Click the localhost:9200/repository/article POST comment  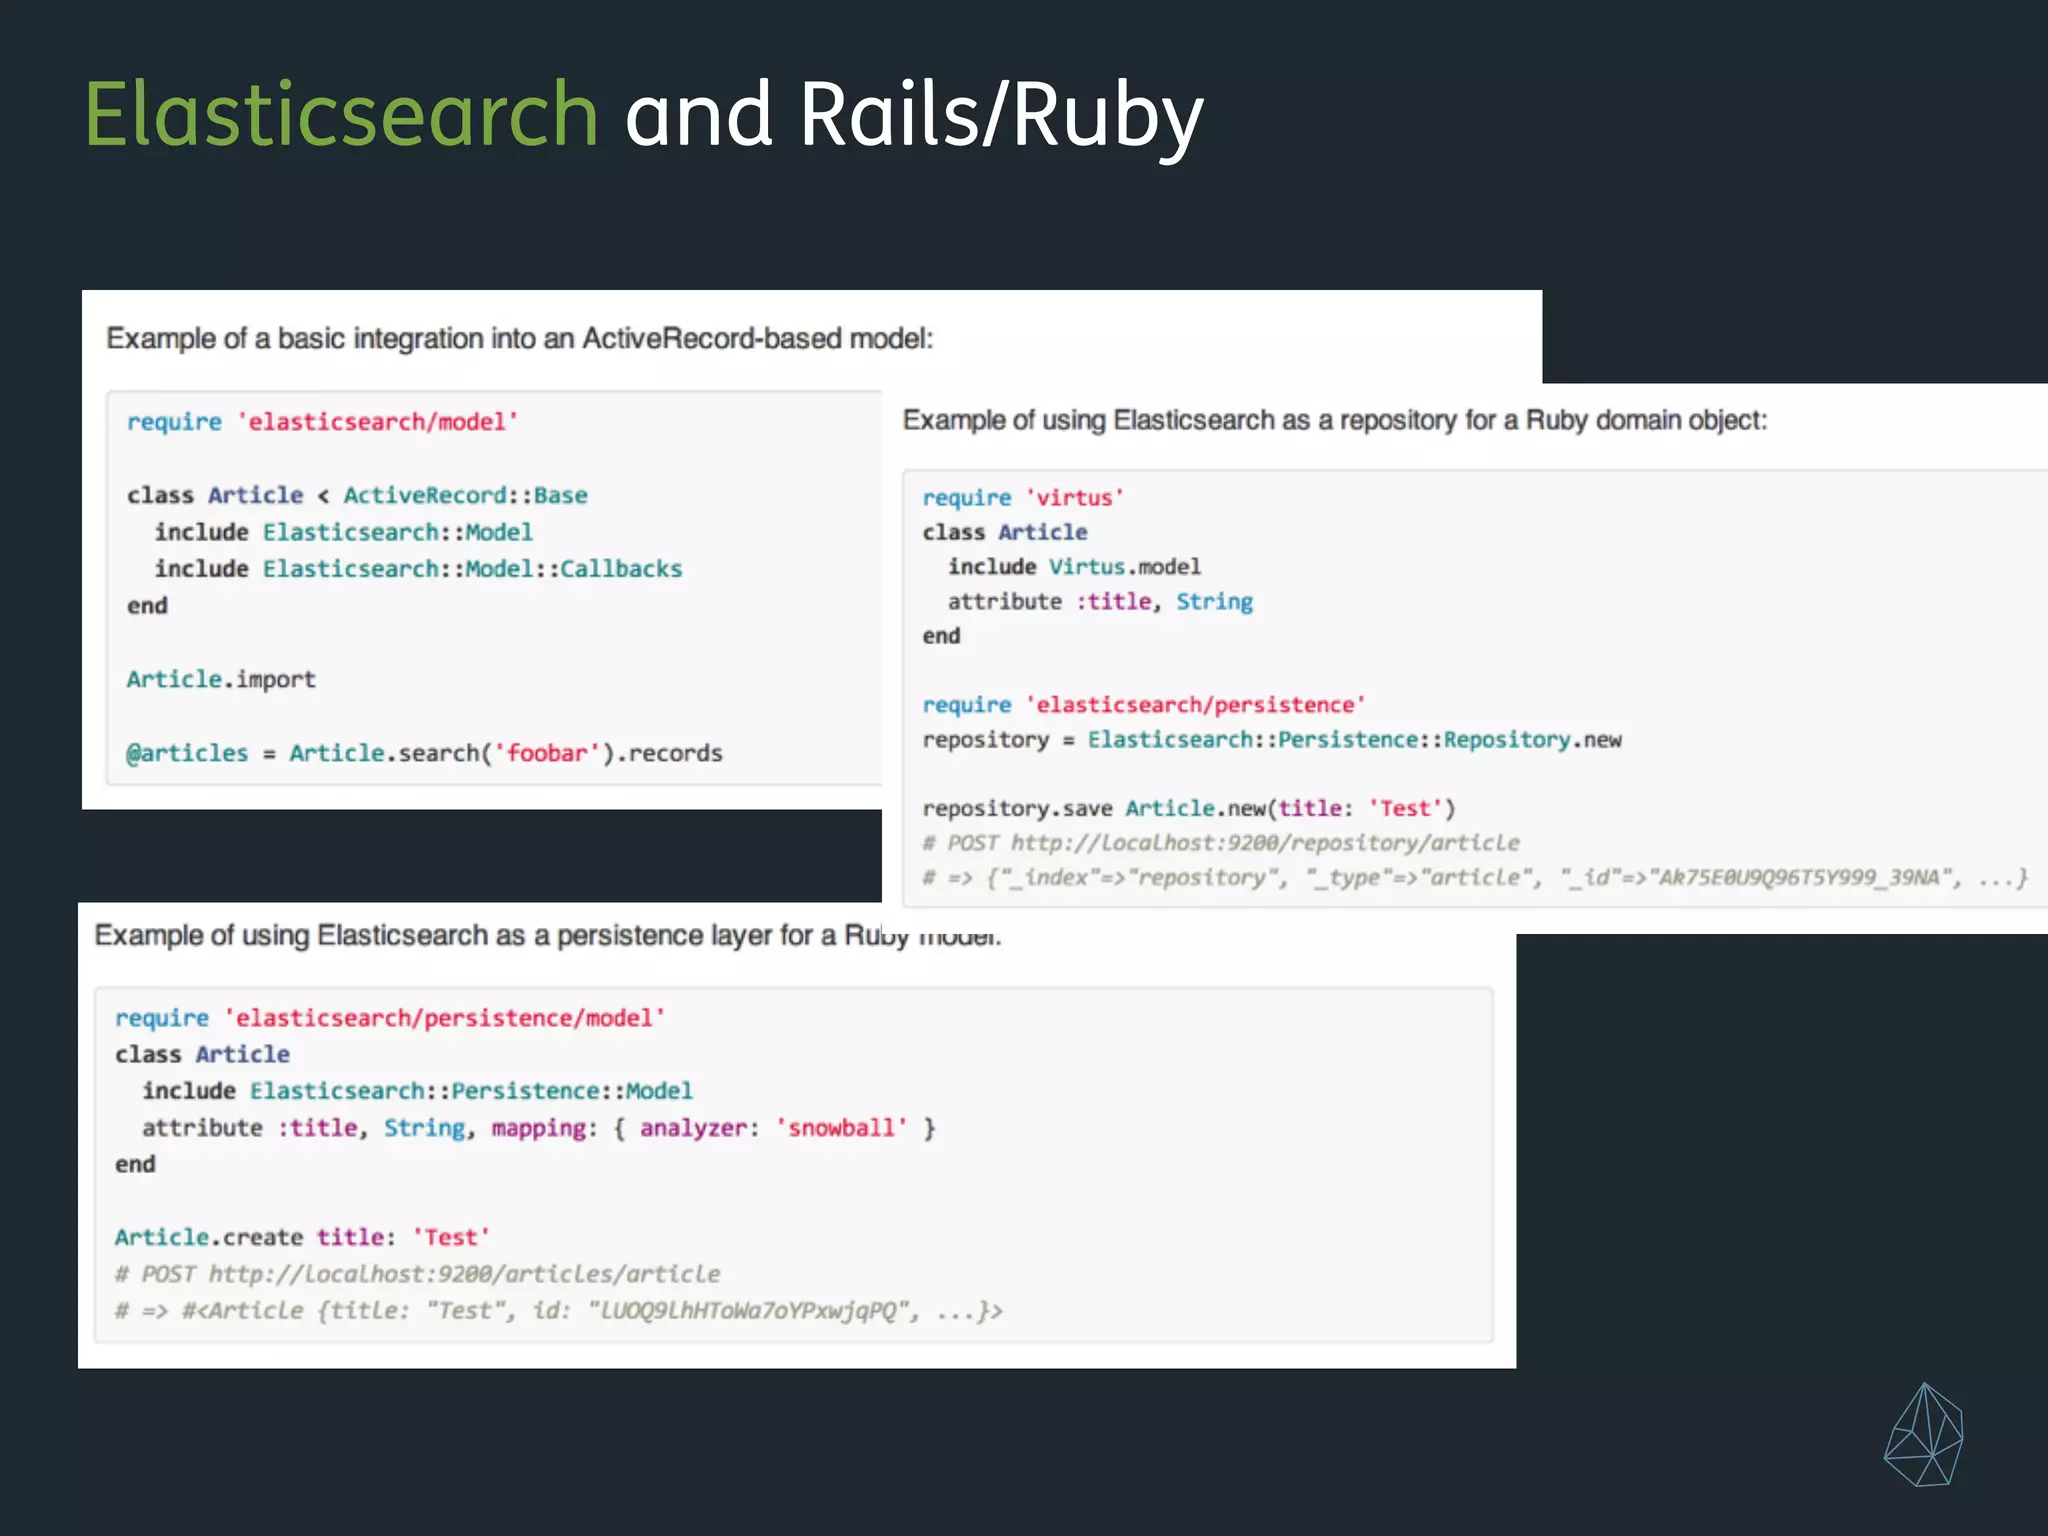pos(1220,843)
